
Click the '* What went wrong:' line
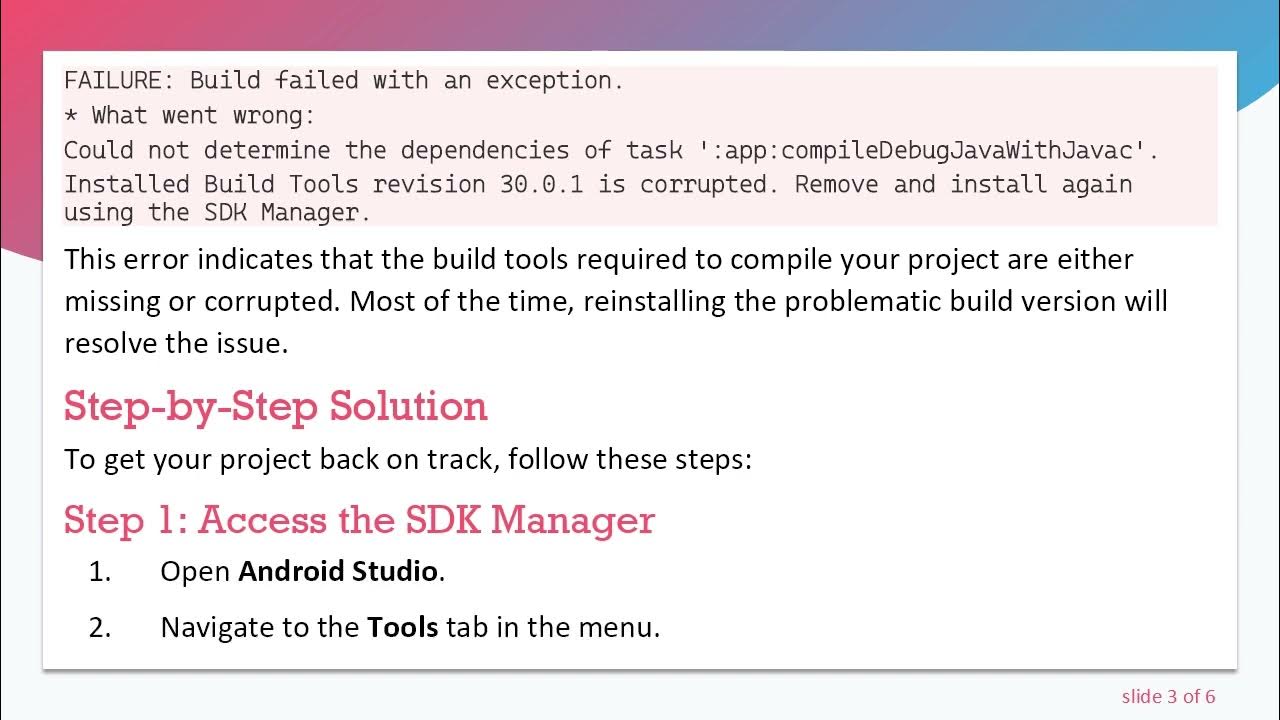click(189, 116)
